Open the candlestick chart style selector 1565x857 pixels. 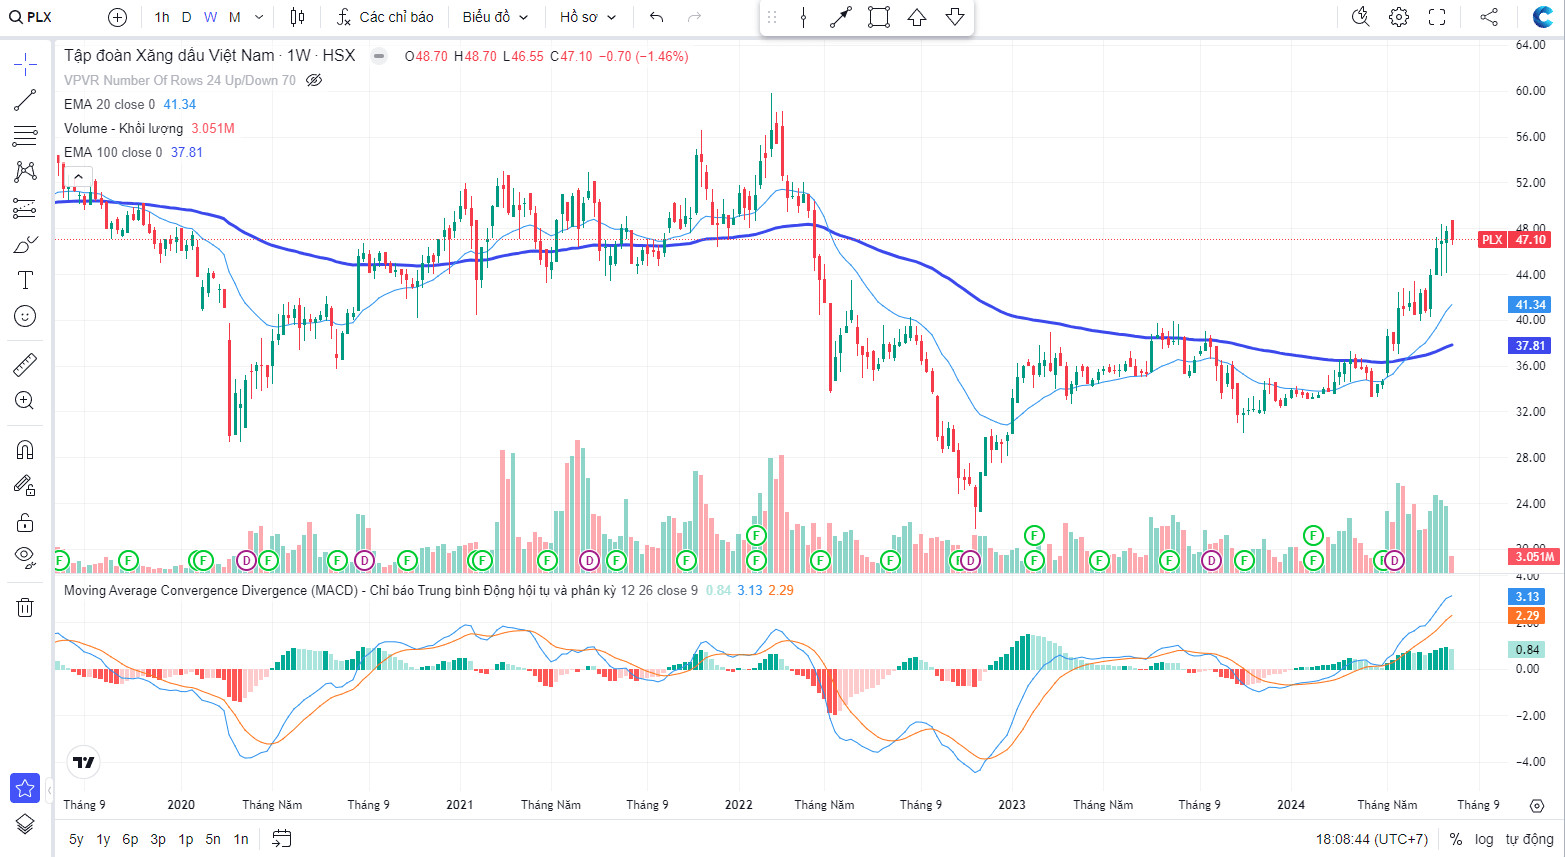(x=297, y=17)
